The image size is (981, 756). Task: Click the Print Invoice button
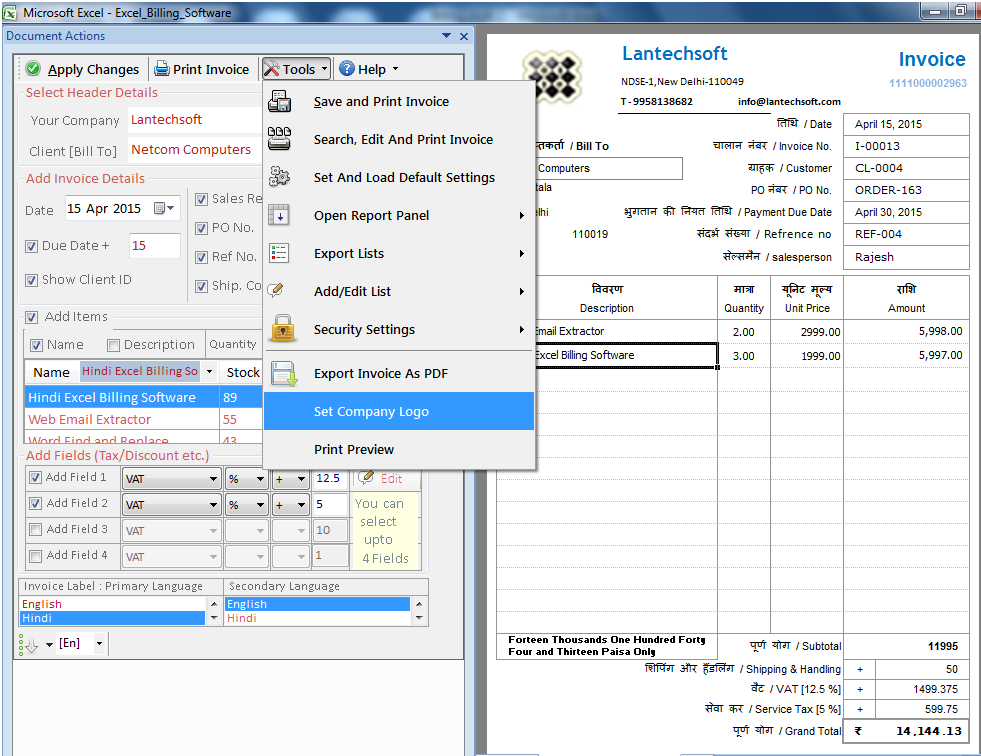coord(201,69)
